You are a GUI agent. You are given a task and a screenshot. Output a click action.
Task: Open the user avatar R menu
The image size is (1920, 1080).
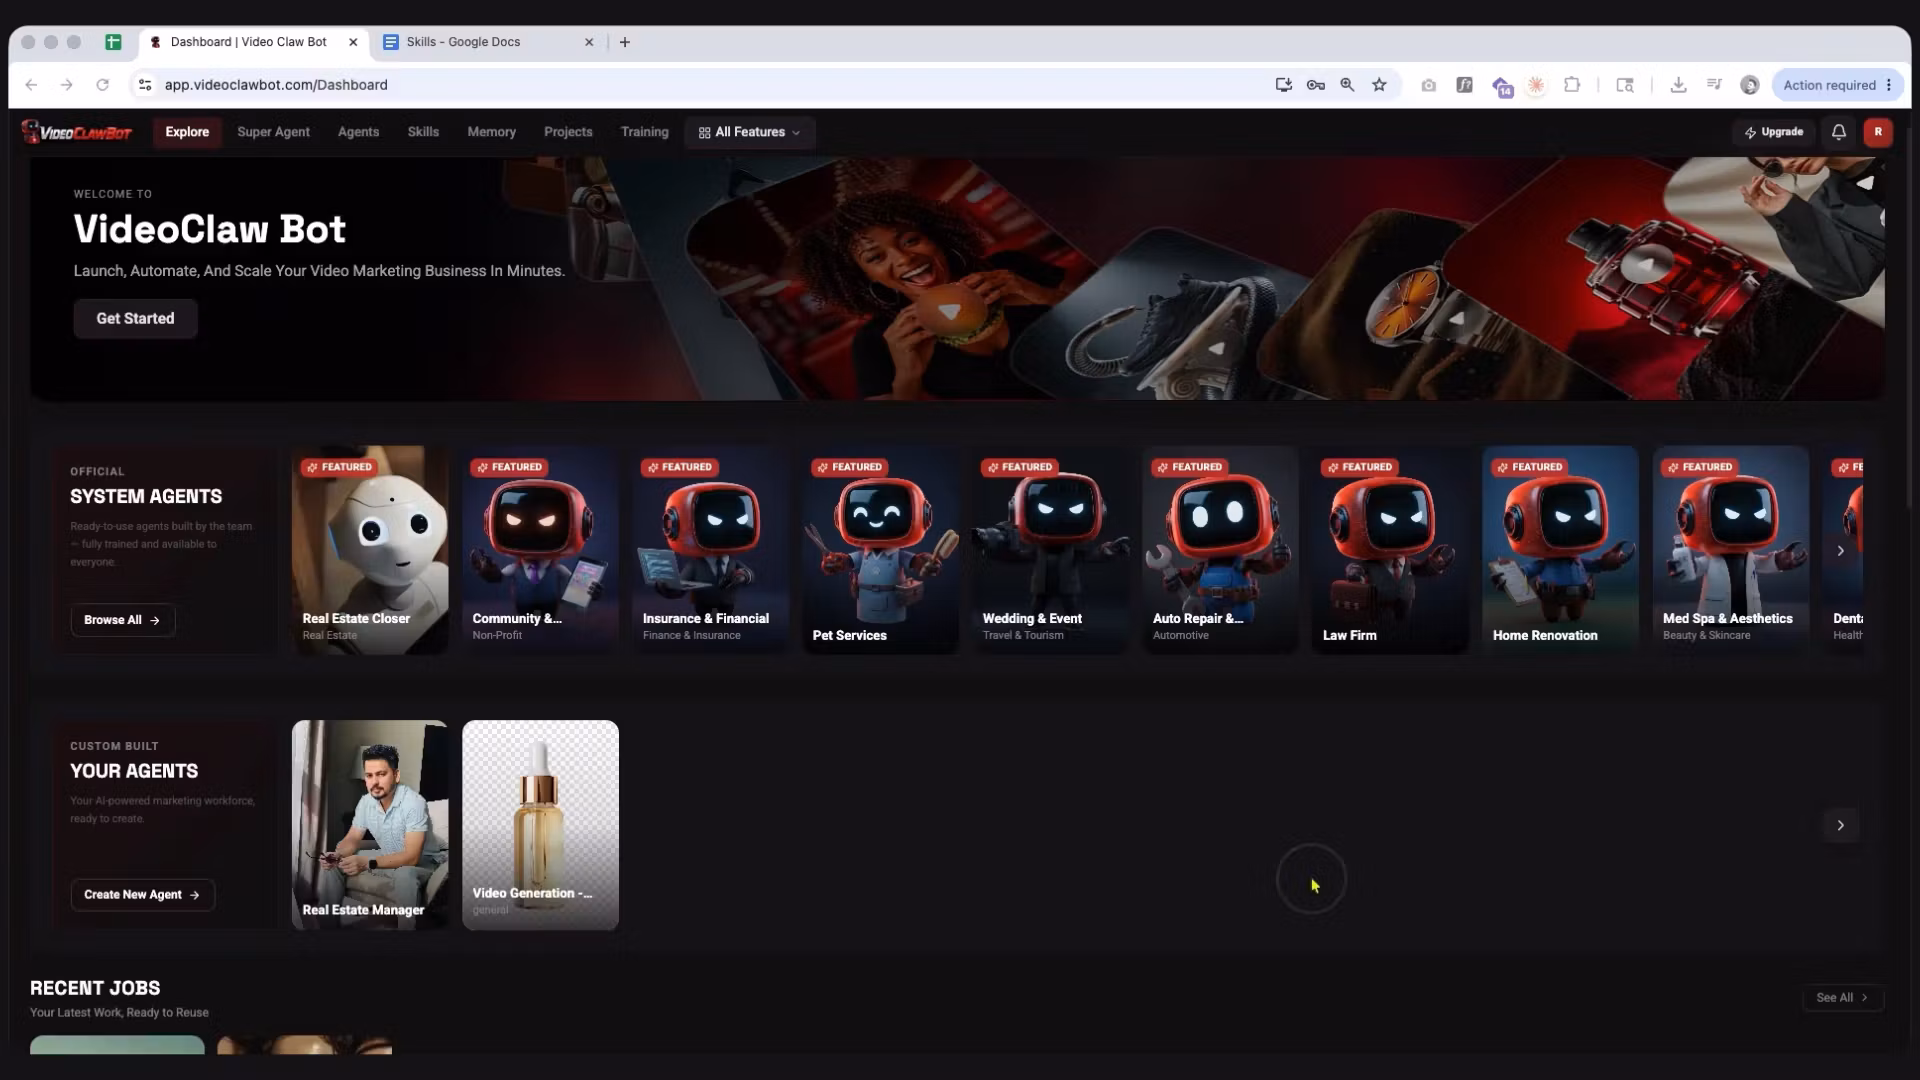1877,132
